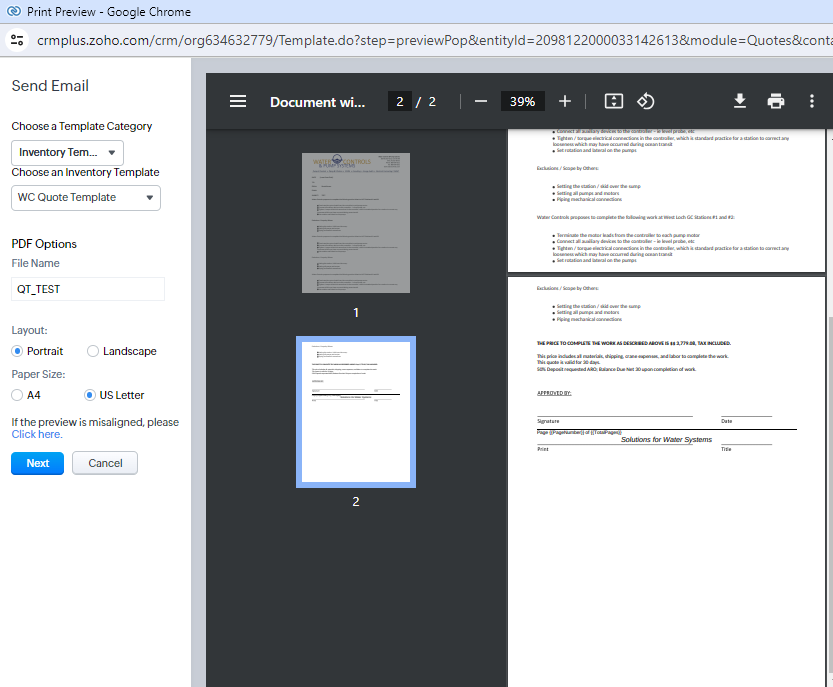Click the Next button

(x=37, y=463)
